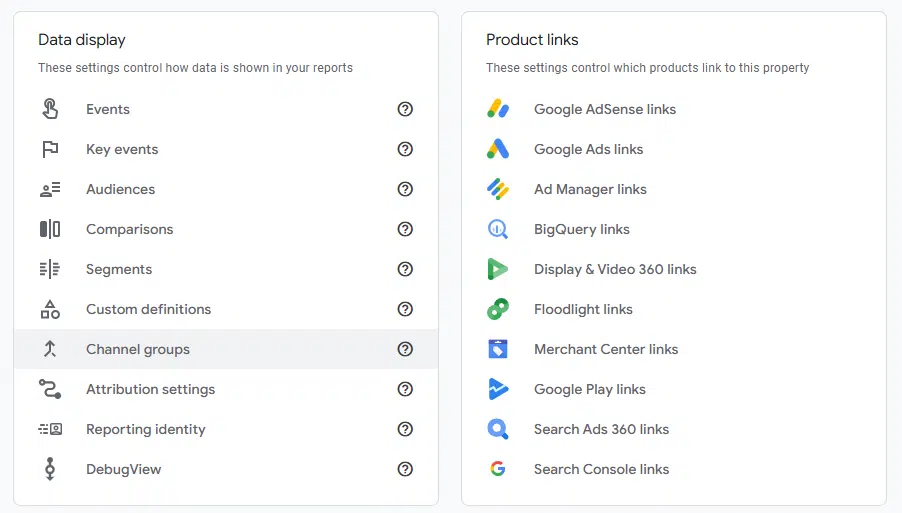Click the Google AdSense logo icon
Viewport: 902px width, 513px height.
tap(498, 109)
